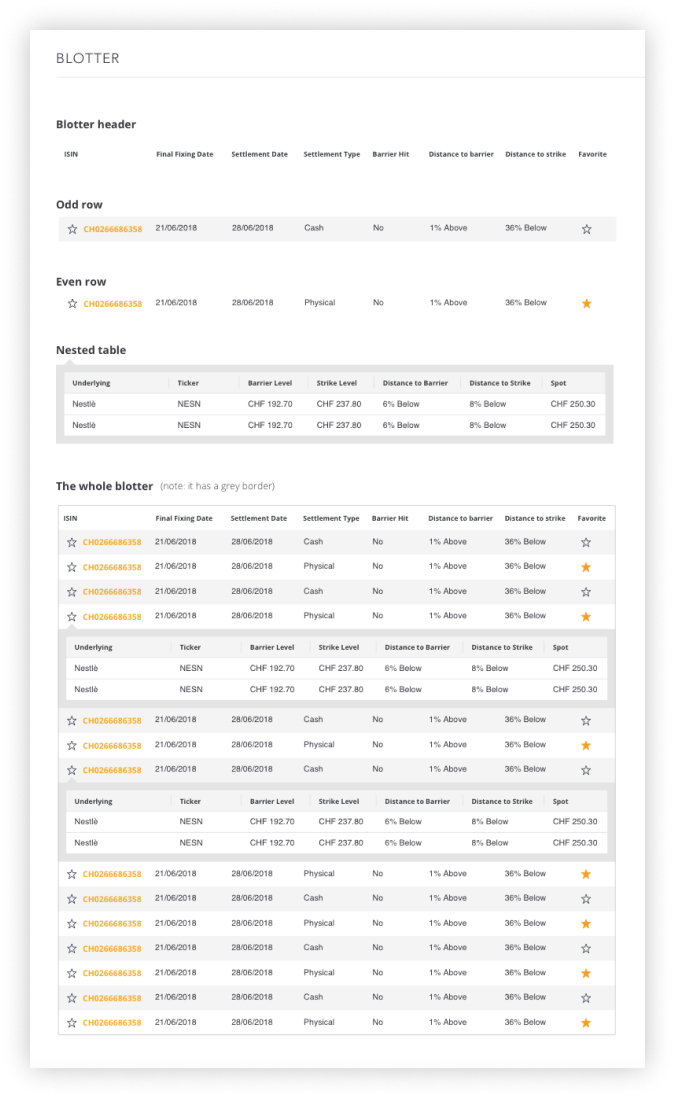This screenshot has height=1099, width=676.
Task: Toggle left star in whole blotter's second row
Action: click(x=72, y=567)
